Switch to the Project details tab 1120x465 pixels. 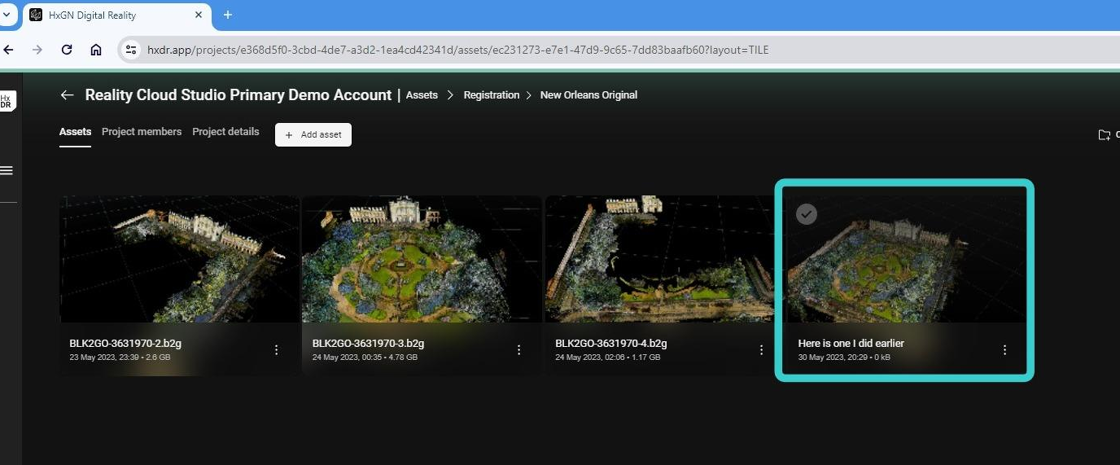coord(226,132)
